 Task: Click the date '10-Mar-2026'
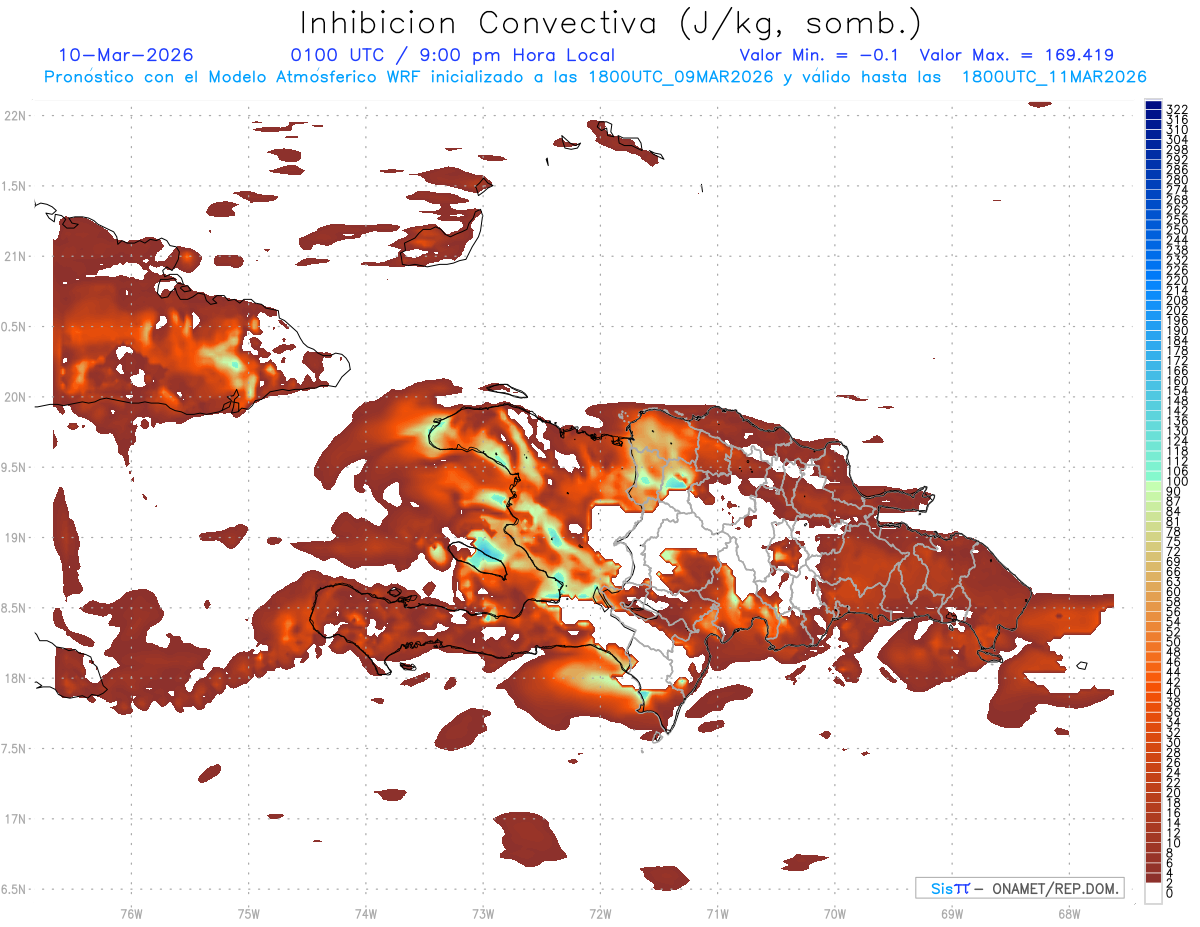126,55
